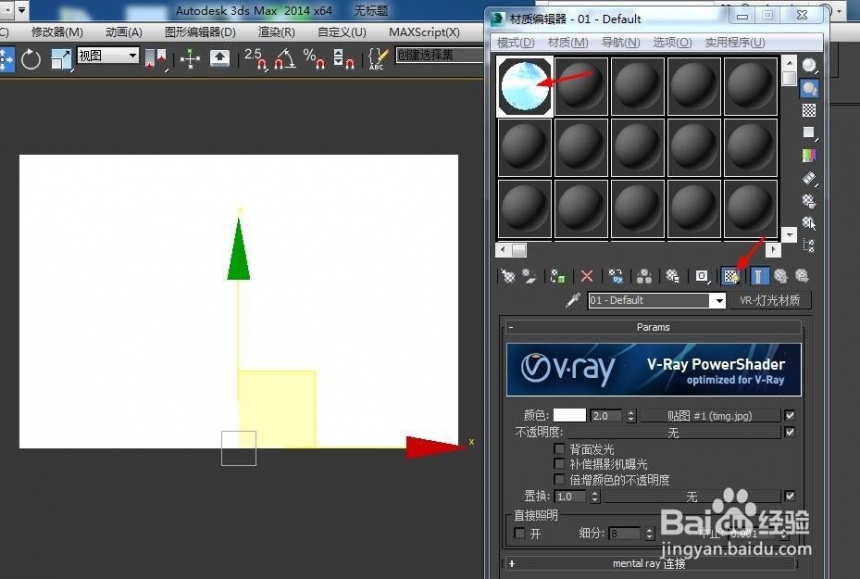Image resolution: width=860 pixels, height=579 pixels.
Task: Toggle Spinner Snap icon
Action: point(344,59)
